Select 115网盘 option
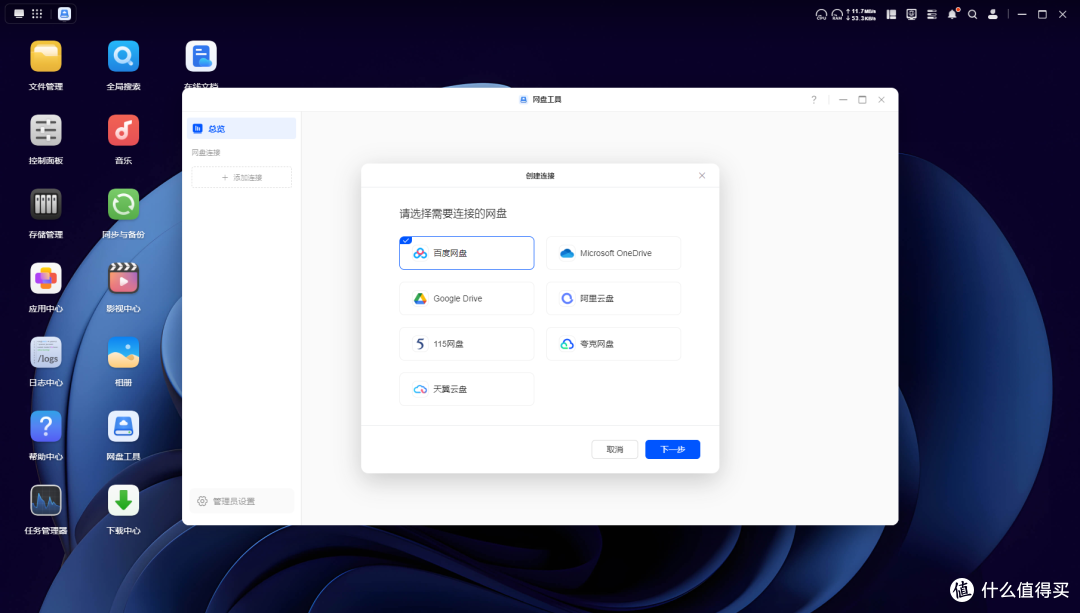The height and width of the screenshot is (613, 1080). 466,344
